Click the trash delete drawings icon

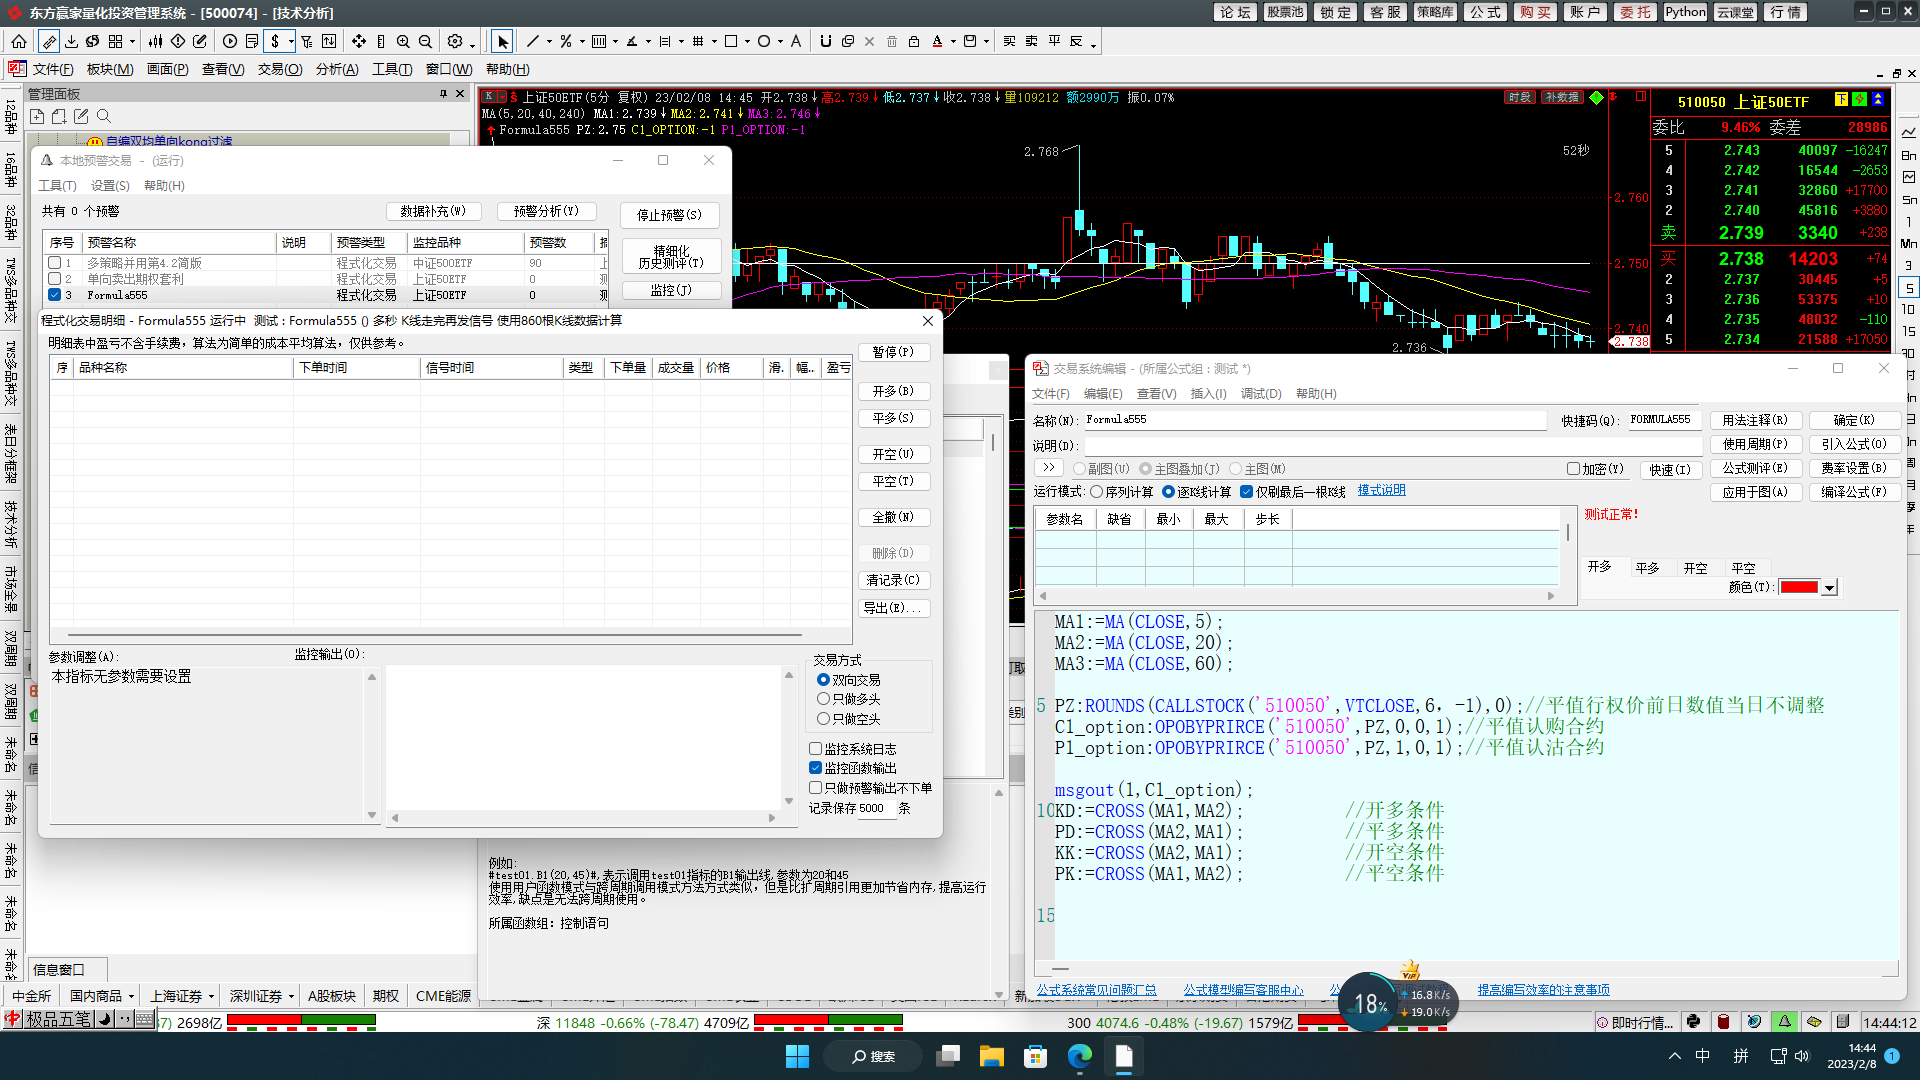[x=892, y=41]
